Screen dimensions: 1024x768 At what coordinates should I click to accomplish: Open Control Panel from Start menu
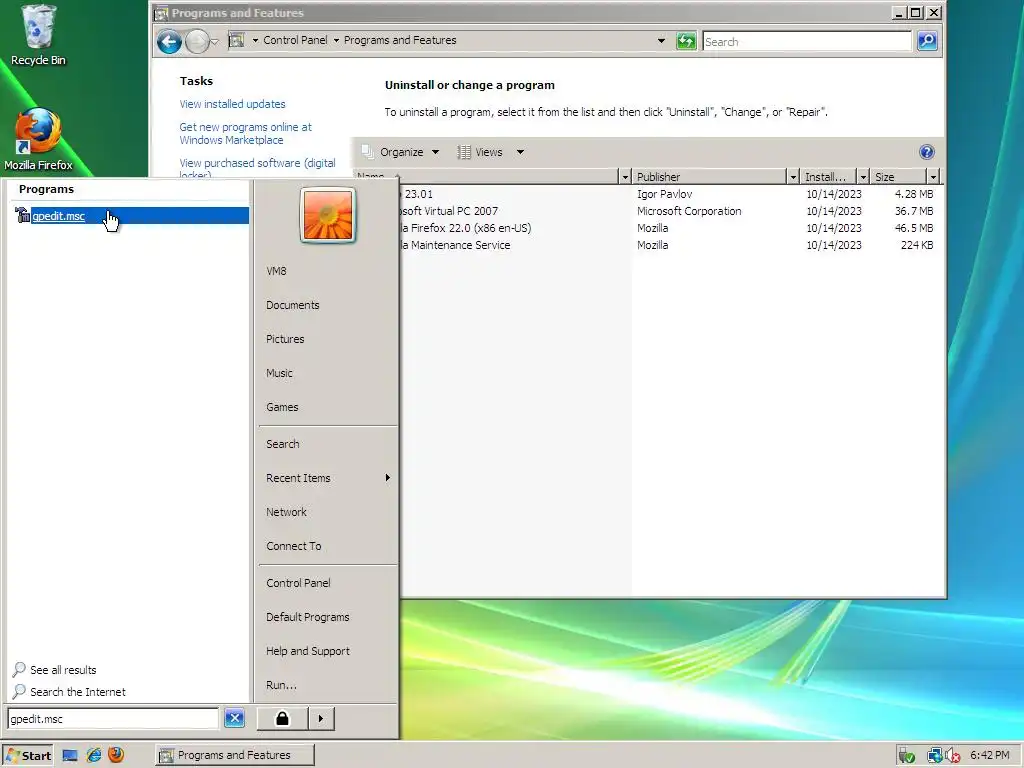[298, 583]
